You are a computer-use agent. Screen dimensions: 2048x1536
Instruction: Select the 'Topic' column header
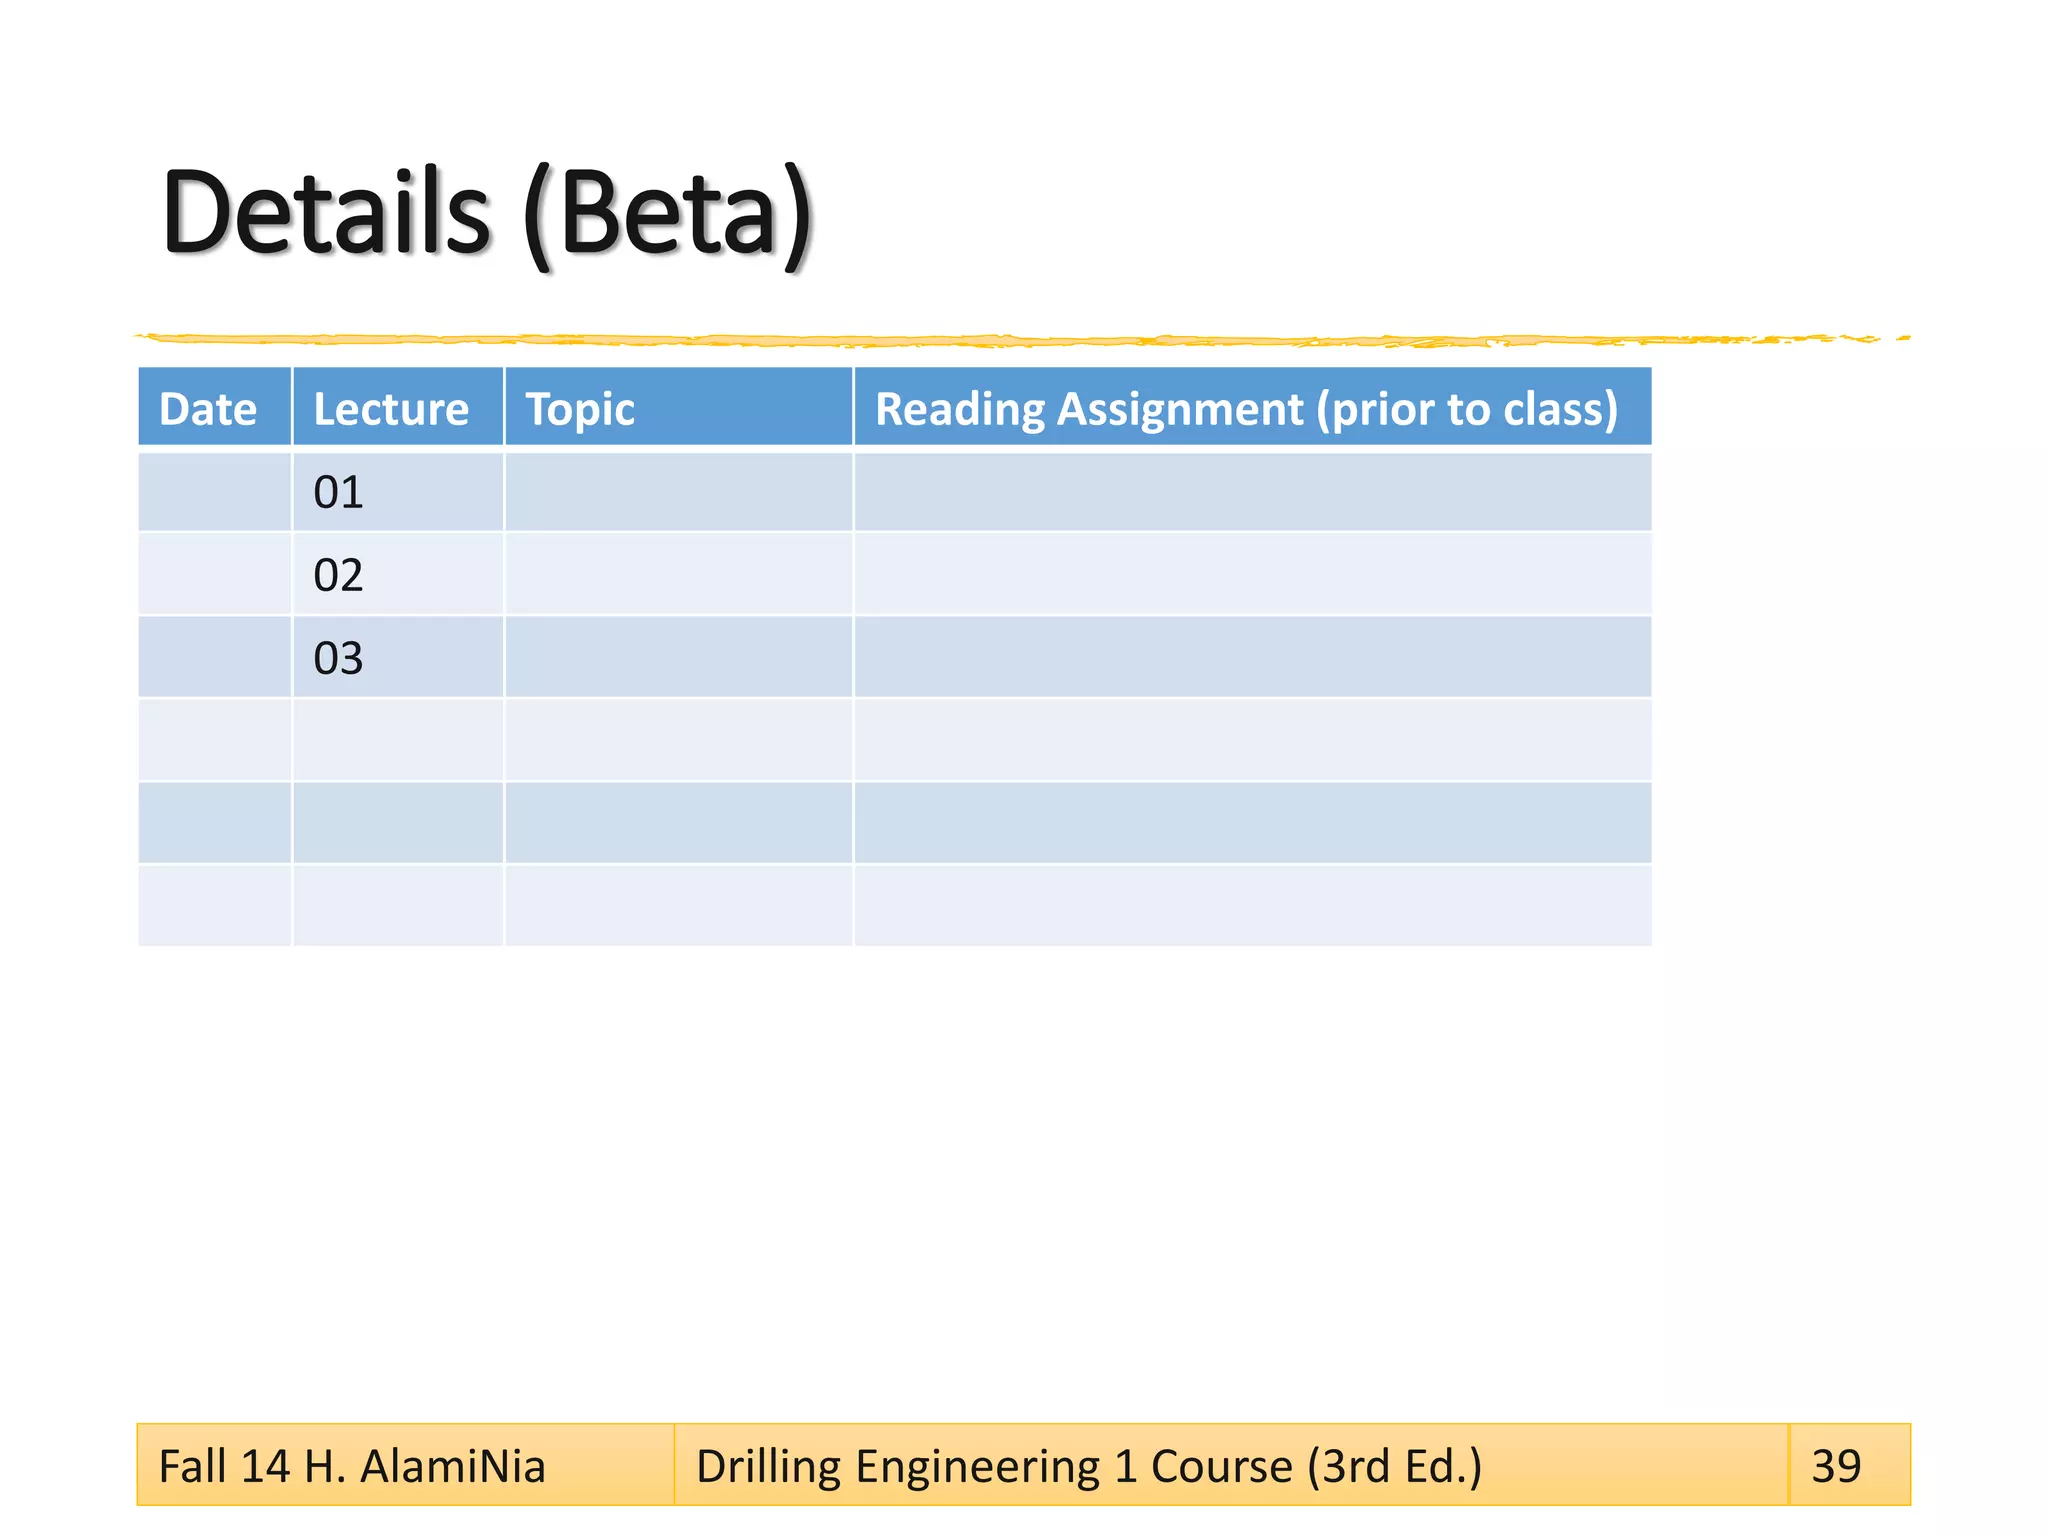pyautogui.click(x=679, y=407)
